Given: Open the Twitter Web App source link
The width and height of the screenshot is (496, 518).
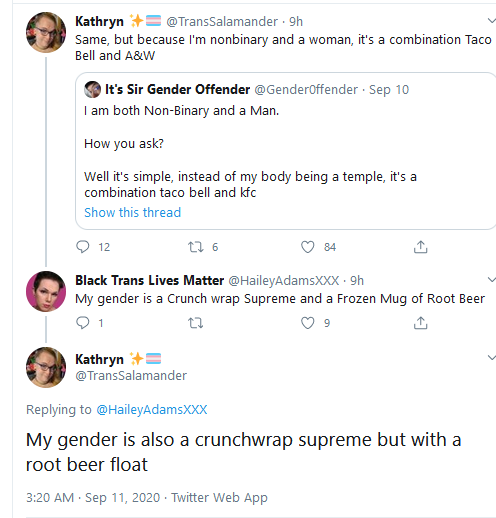Looking at the screenshot, I should coord(219,497).
